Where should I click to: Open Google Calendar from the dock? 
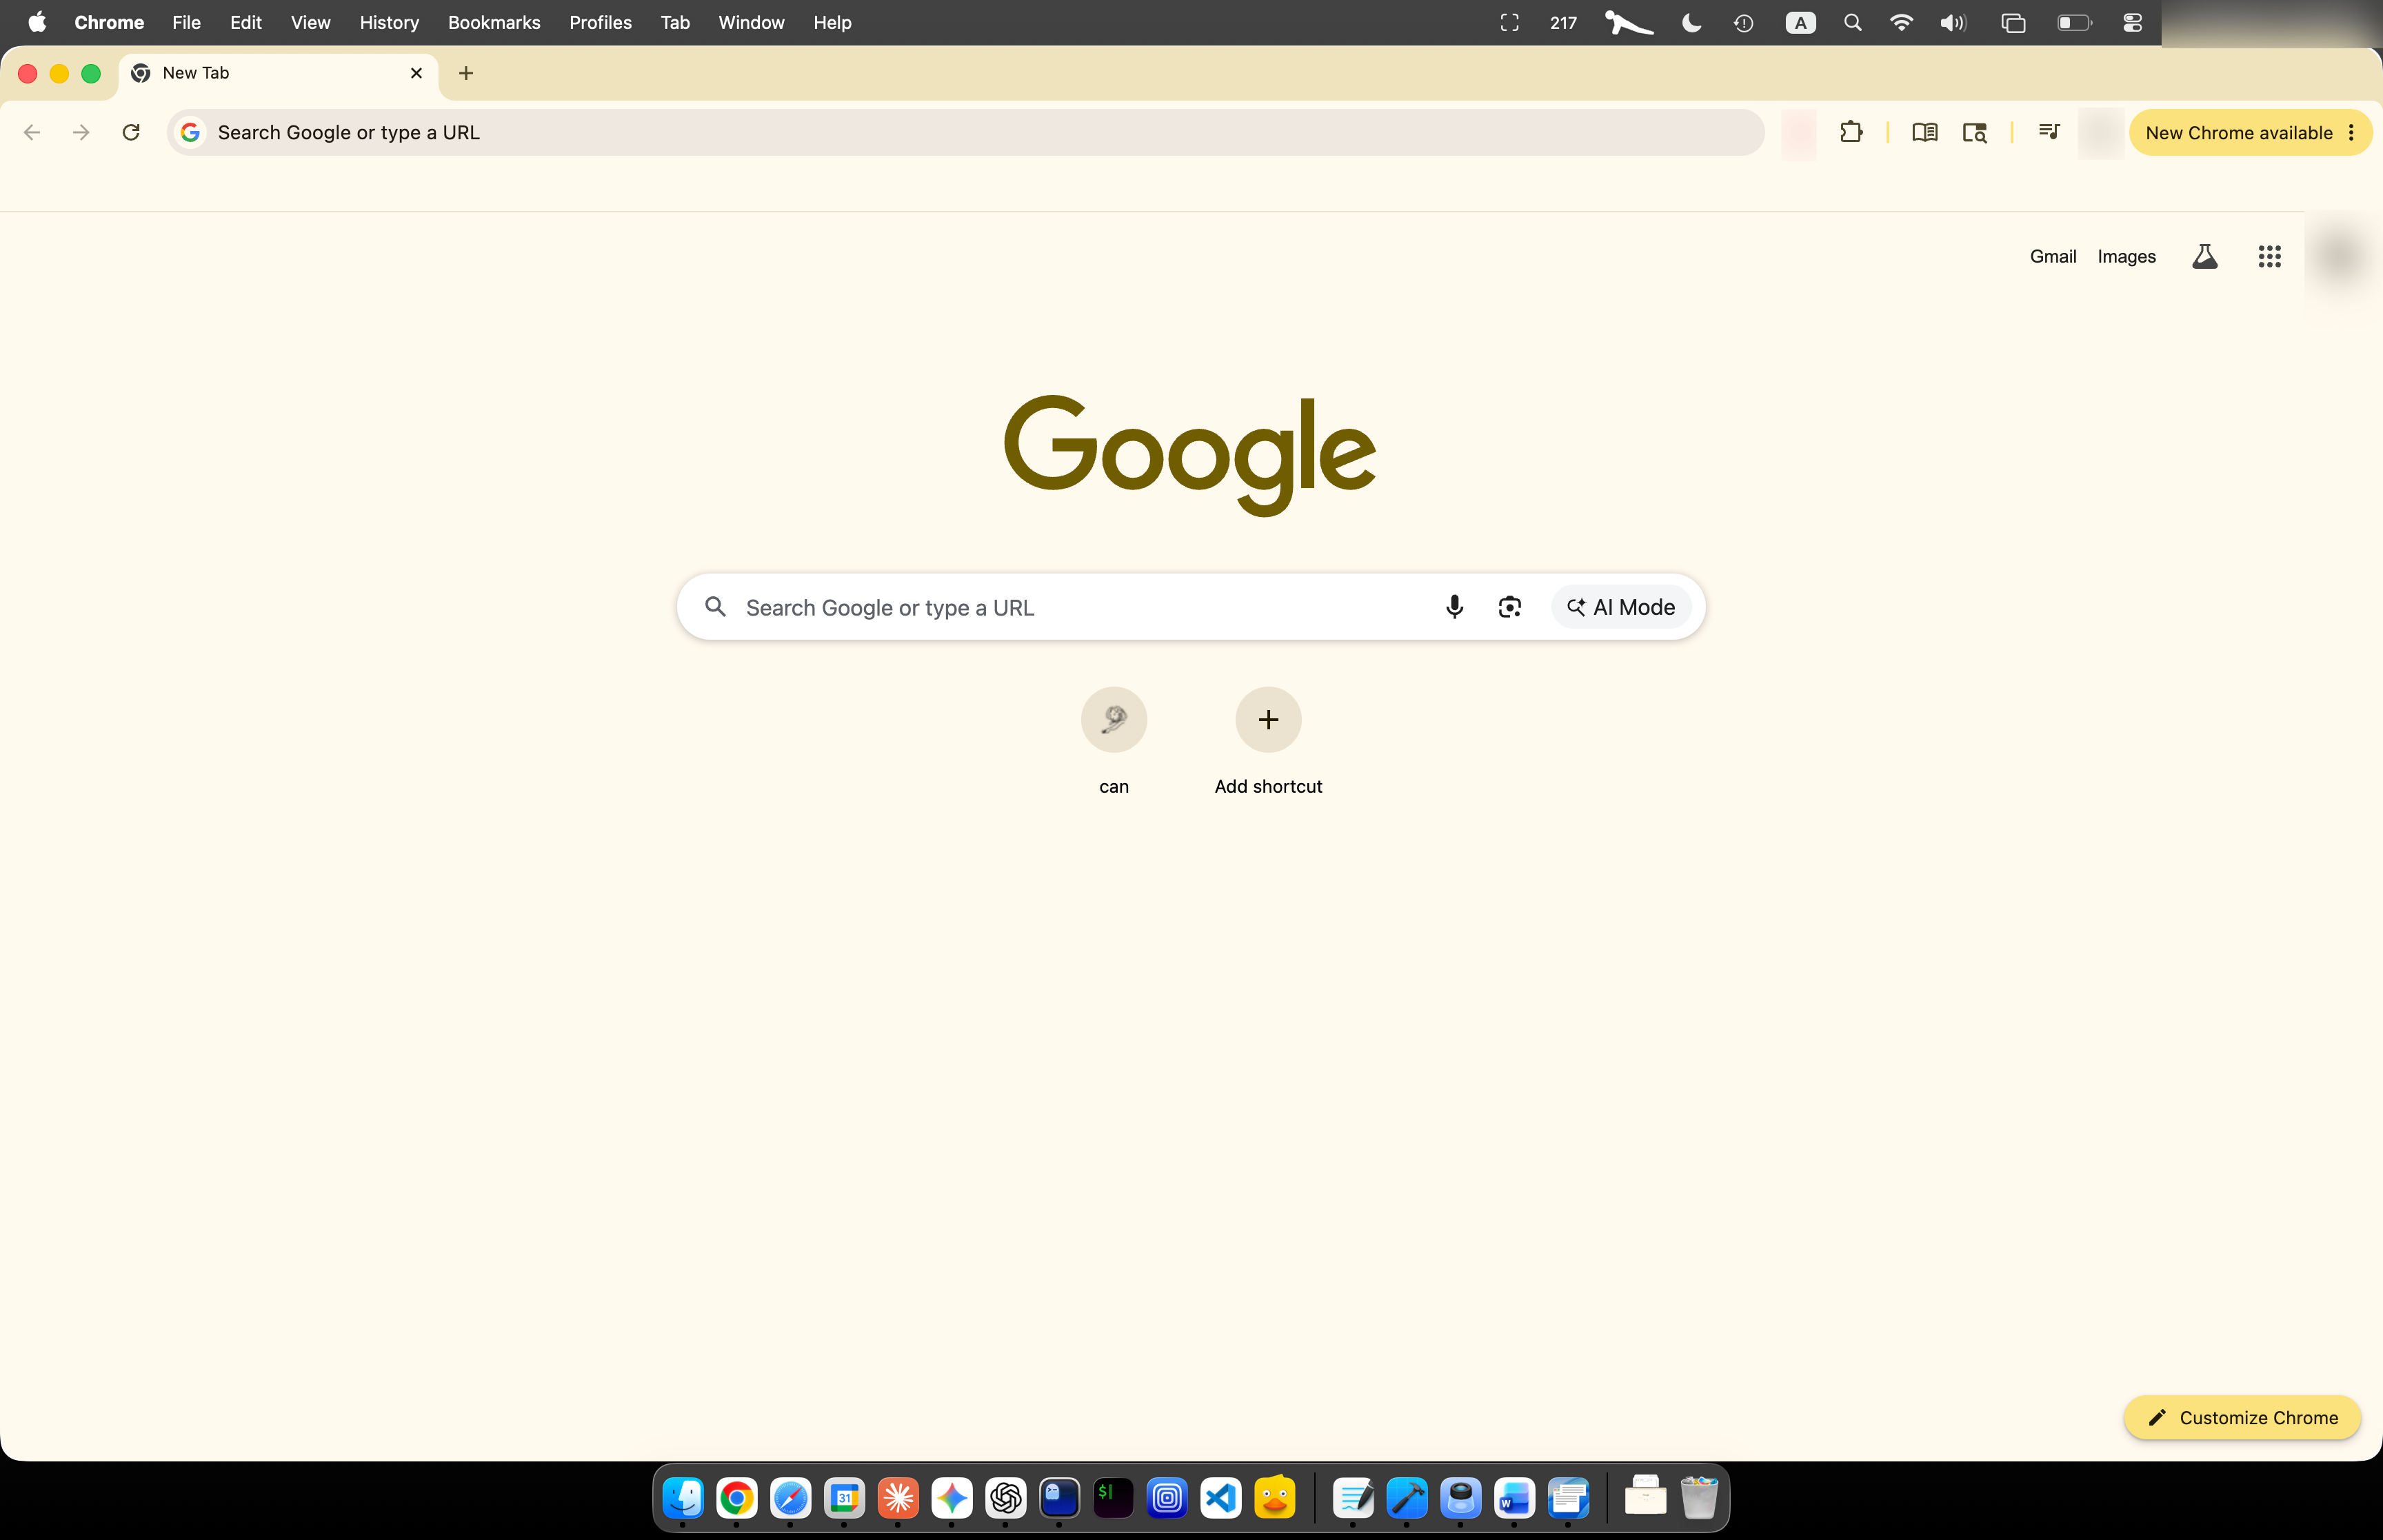point(844,1497)
